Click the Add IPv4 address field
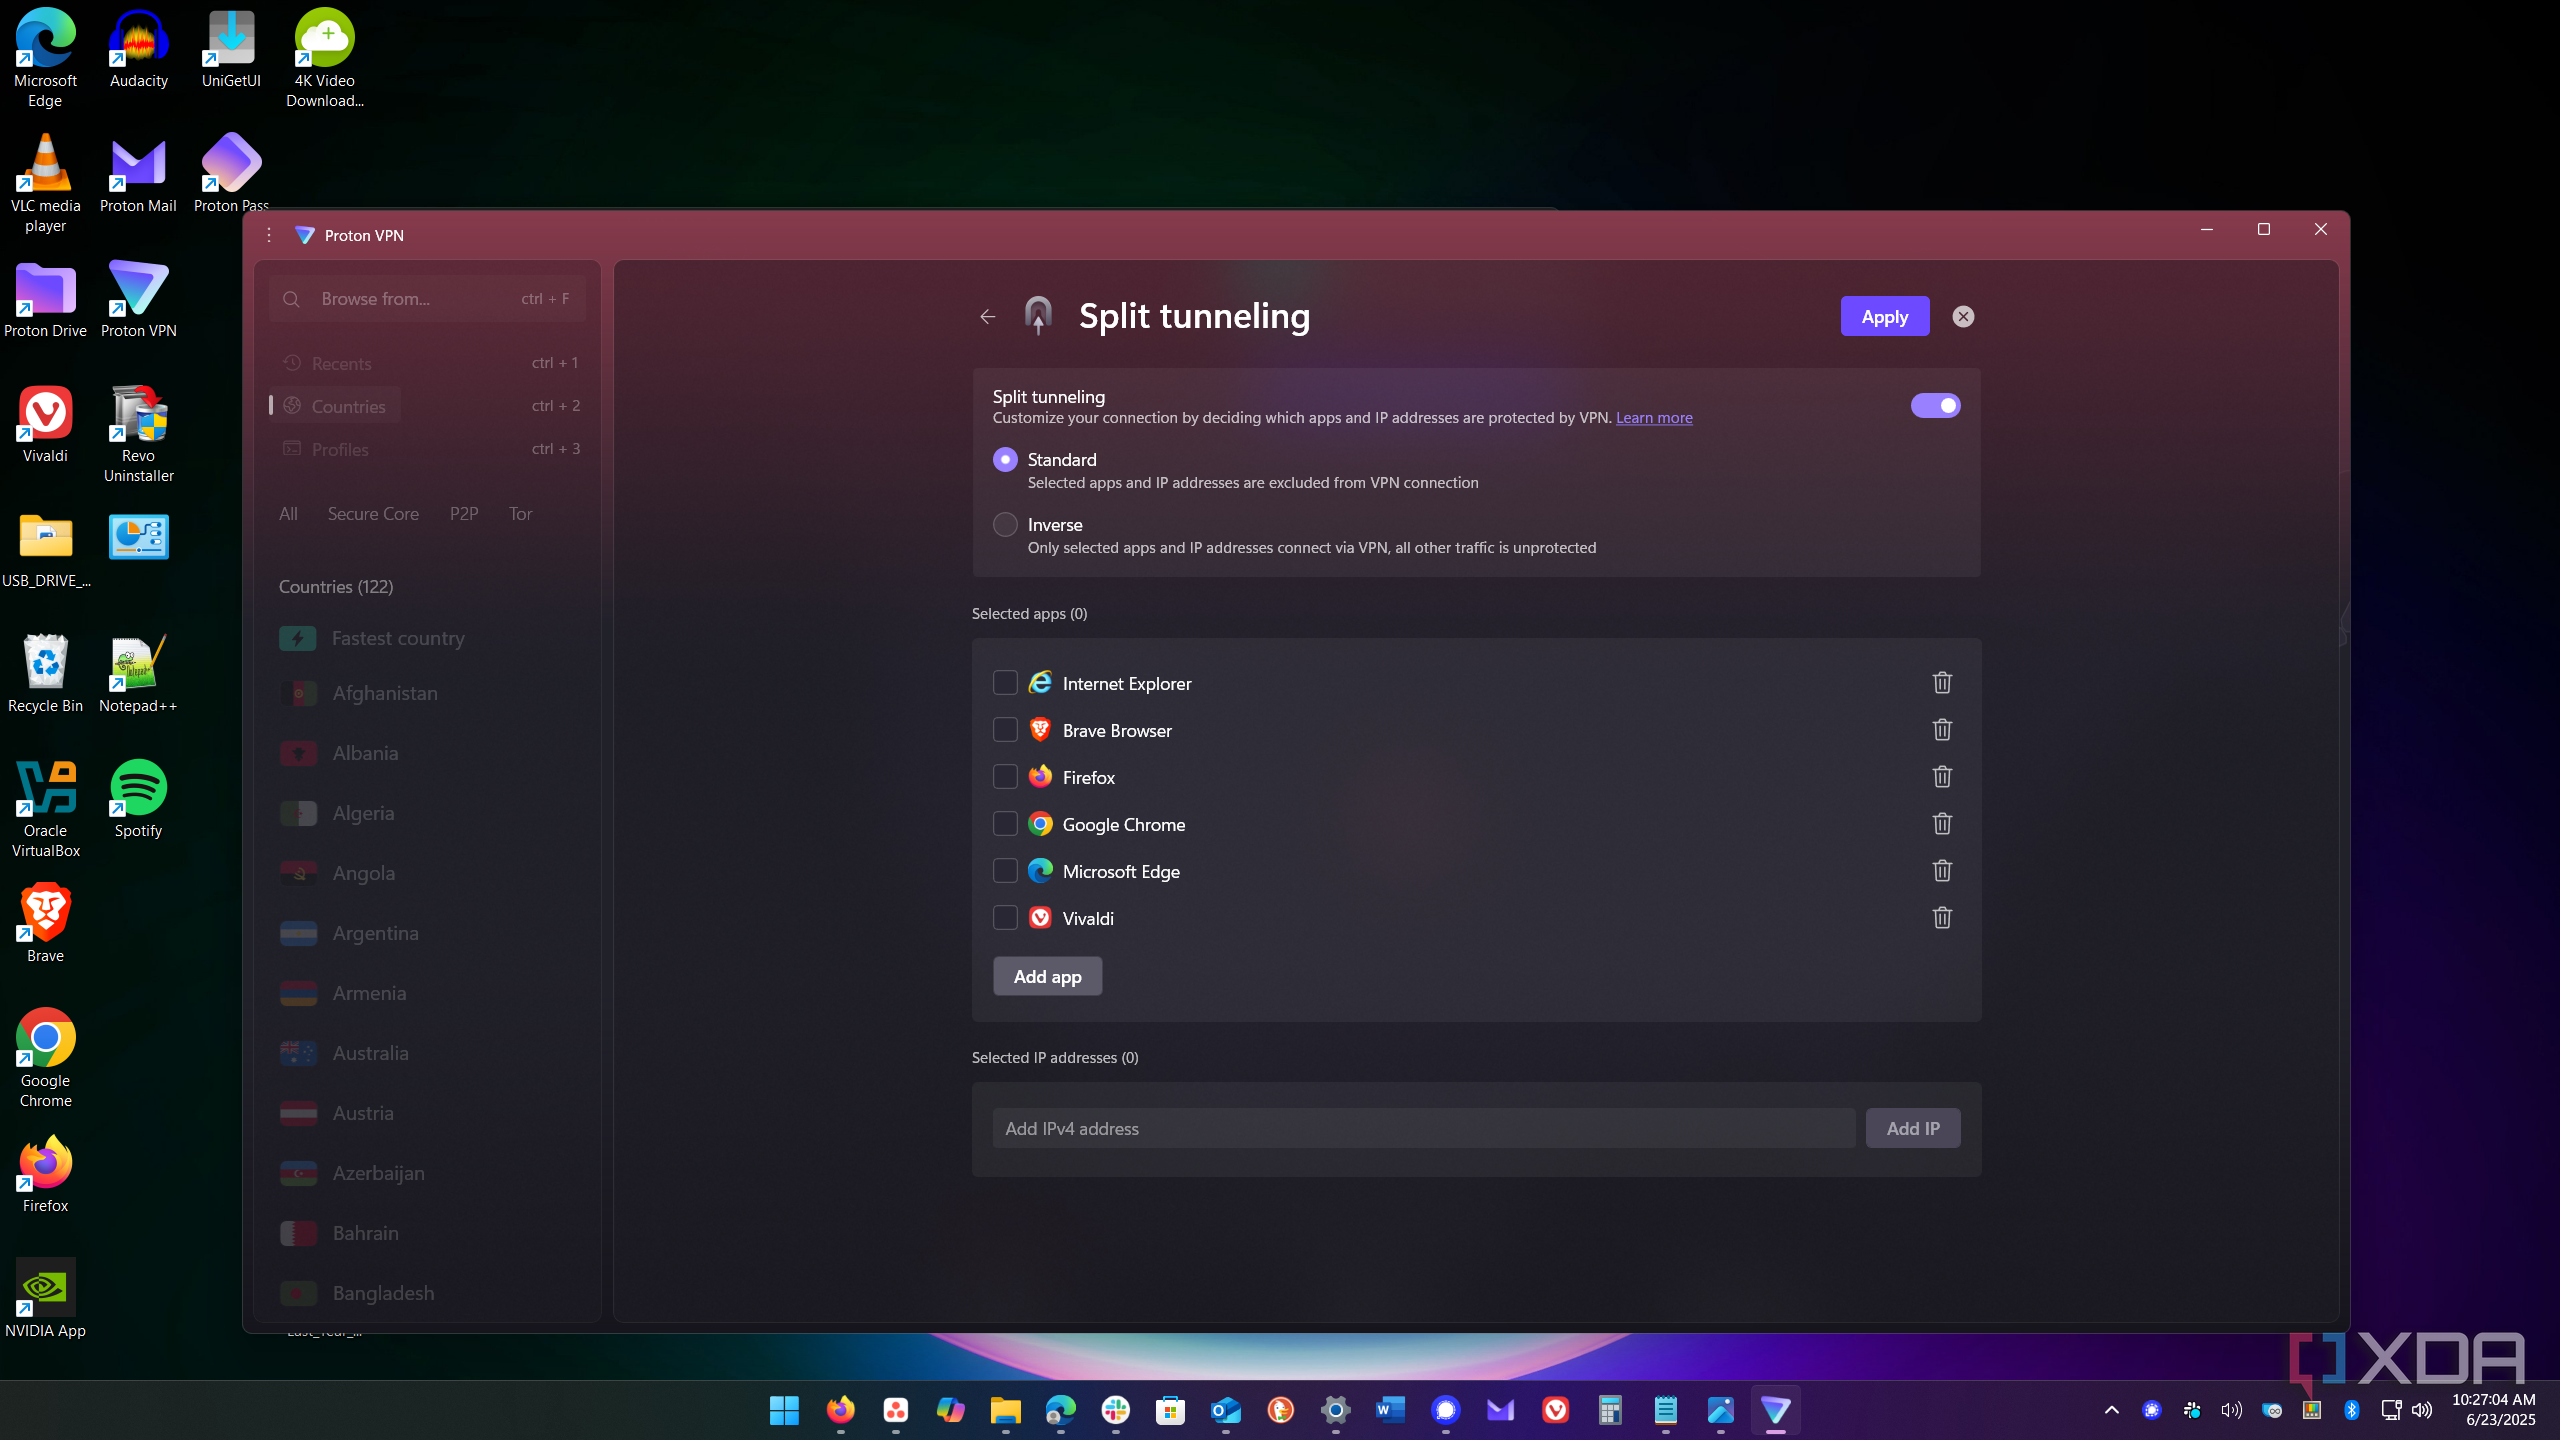This screenshot has height=1440, width=2560. coord(1423,1128)
